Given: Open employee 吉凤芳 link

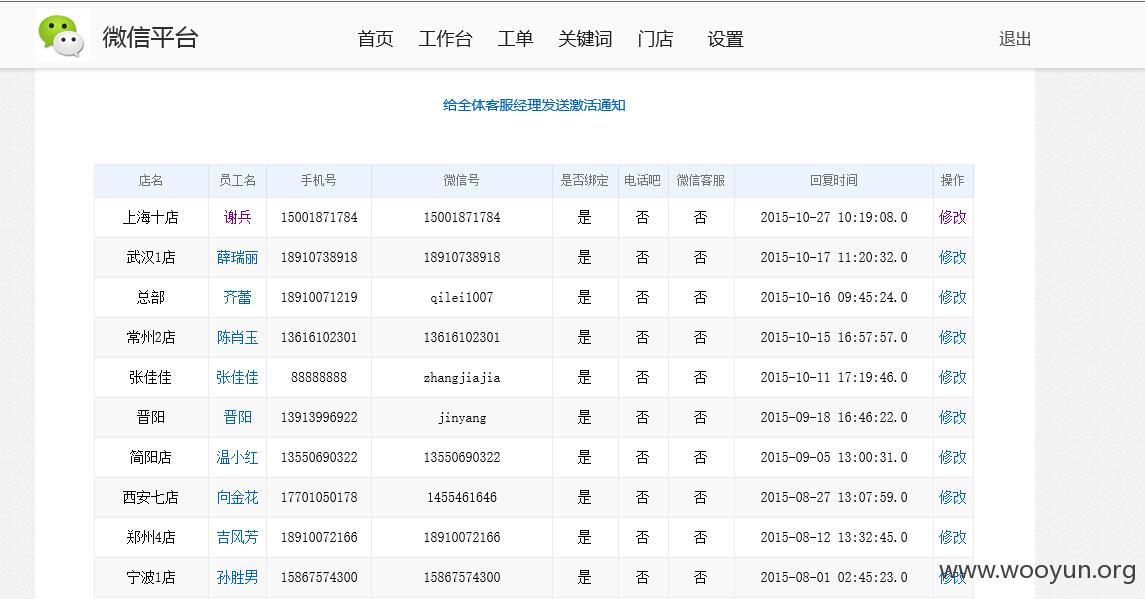Looking at the screenshot, I should point(237,537).
